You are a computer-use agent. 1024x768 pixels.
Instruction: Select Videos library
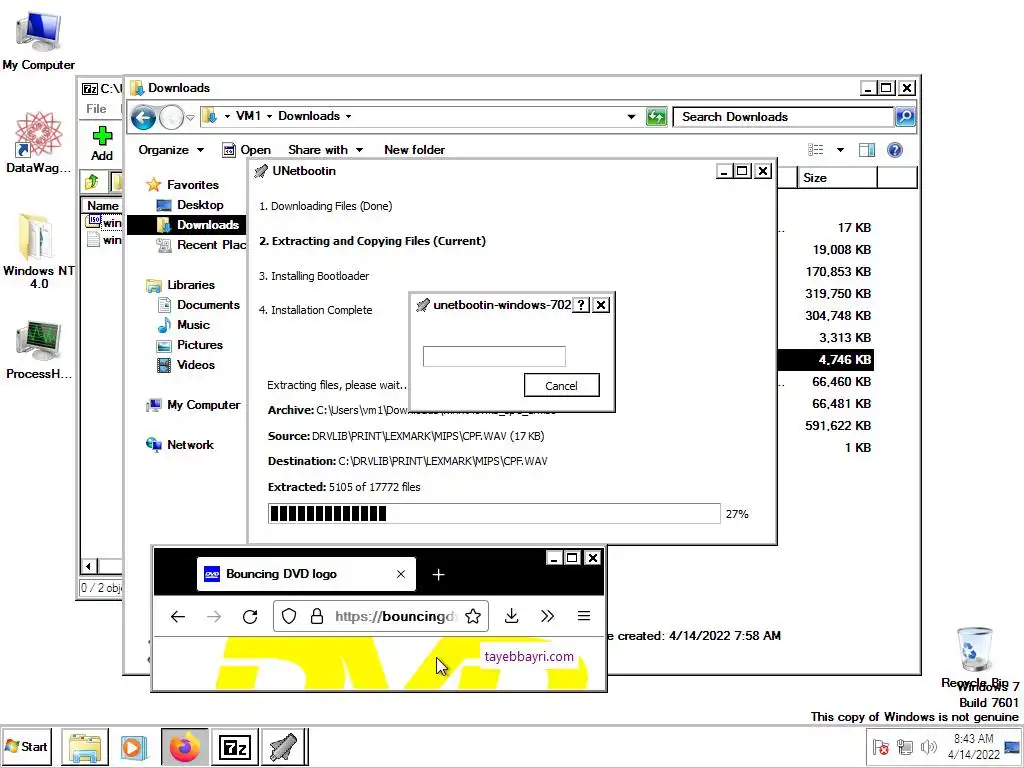point(186,365)
